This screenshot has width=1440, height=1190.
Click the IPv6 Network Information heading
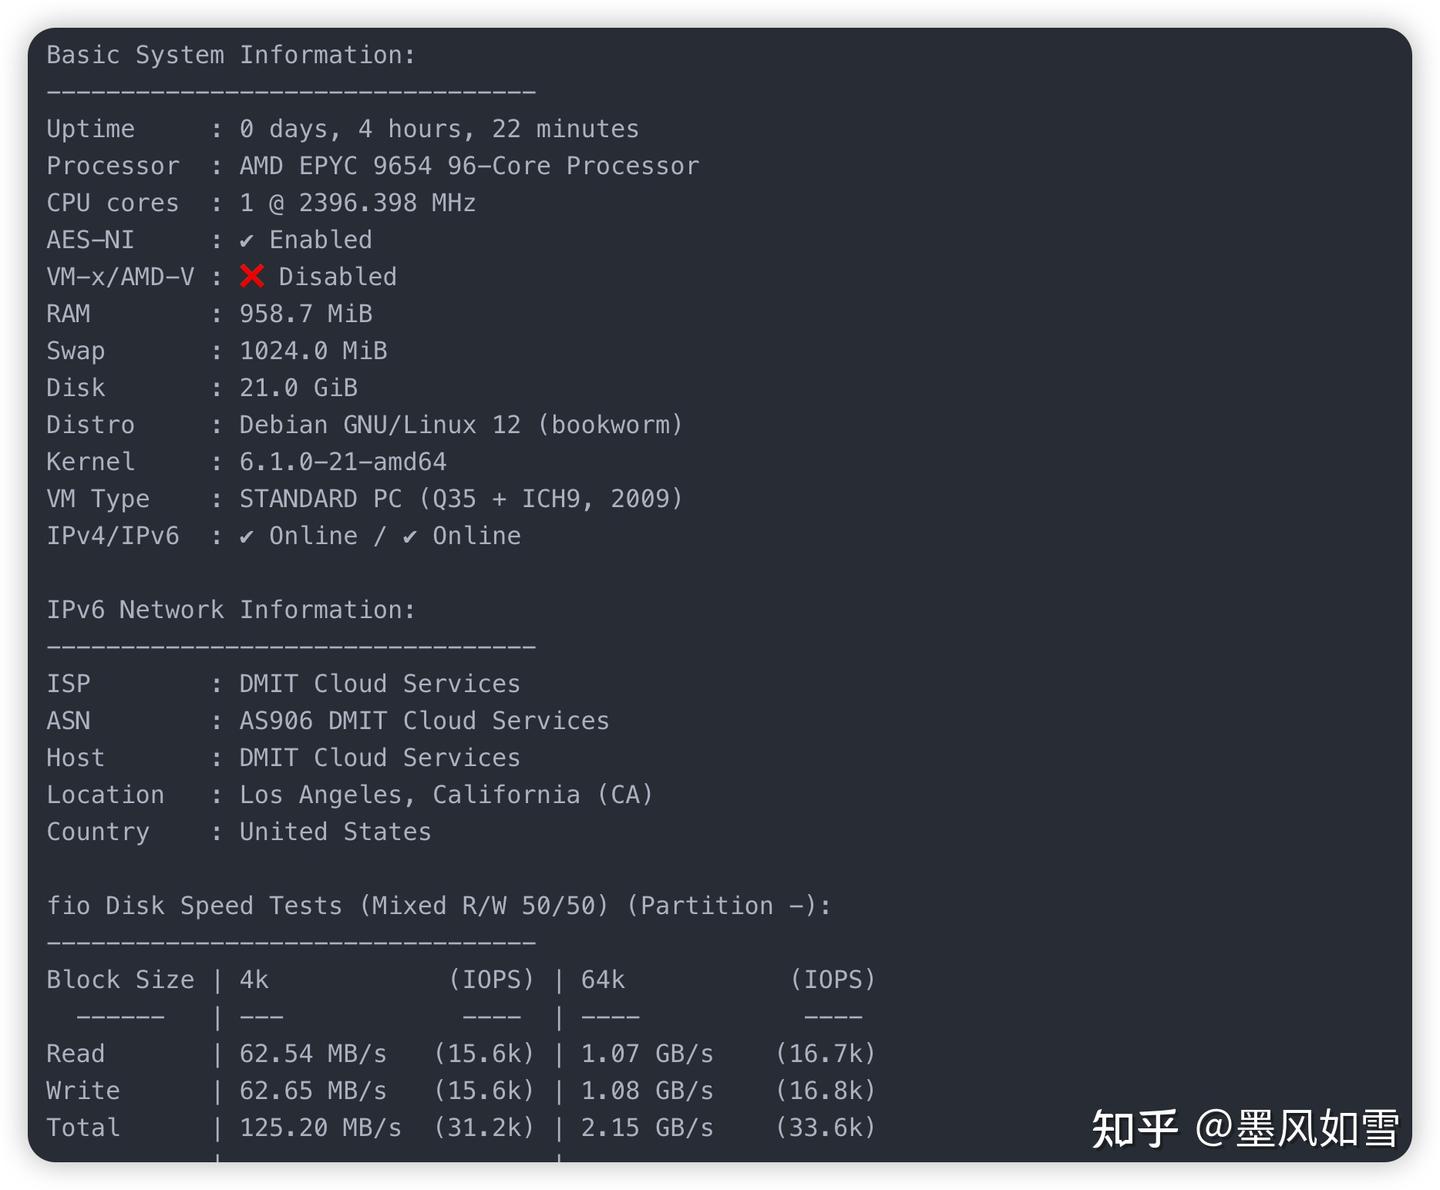pyautogui.click(x=231, y=610)
